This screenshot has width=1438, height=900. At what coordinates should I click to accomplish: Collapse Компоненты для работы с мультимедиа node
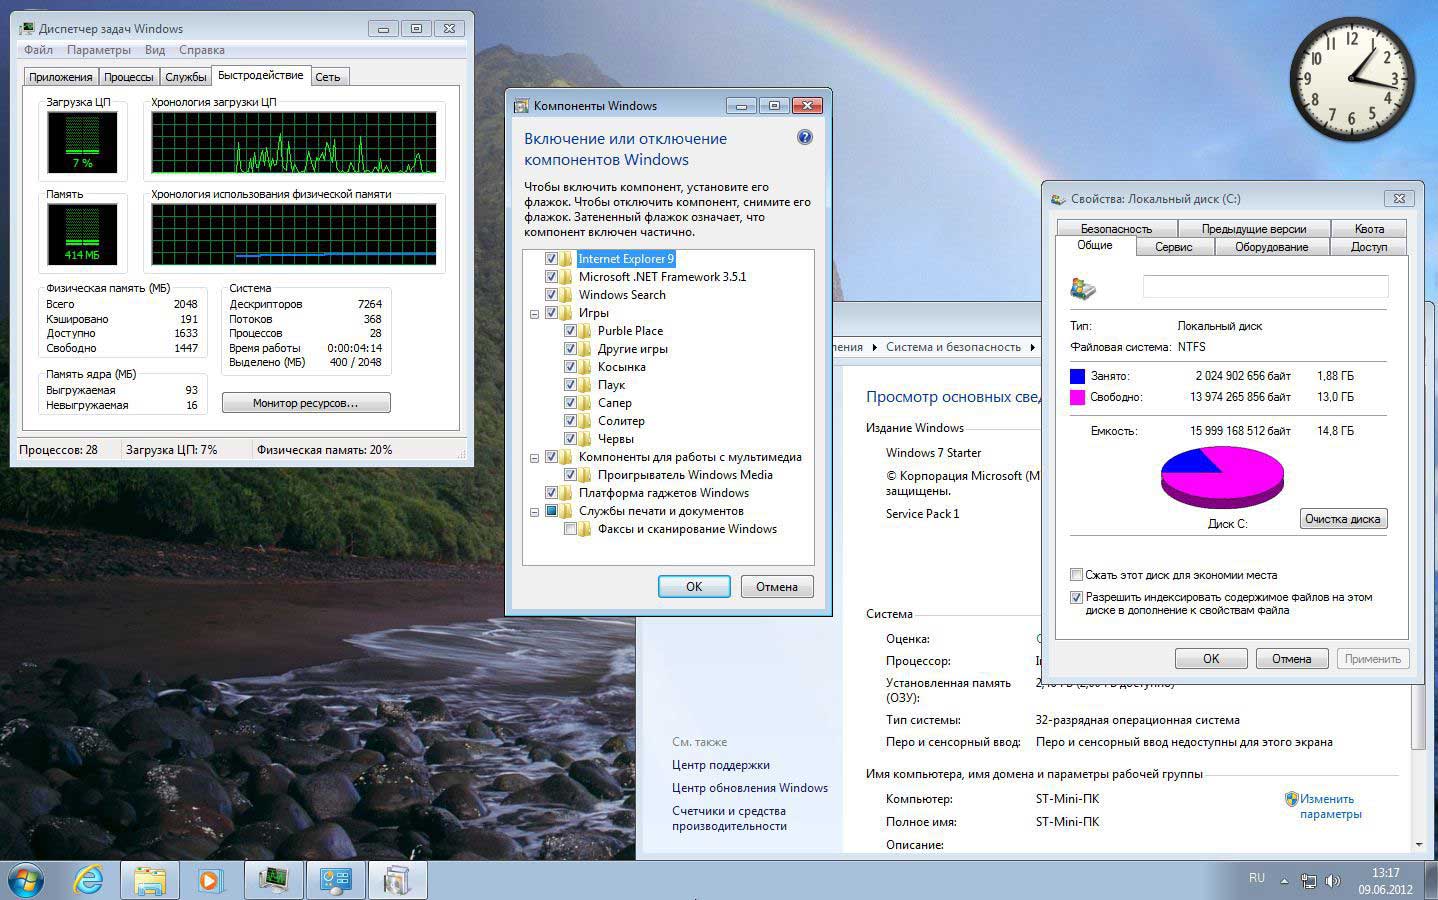(535, 457)
